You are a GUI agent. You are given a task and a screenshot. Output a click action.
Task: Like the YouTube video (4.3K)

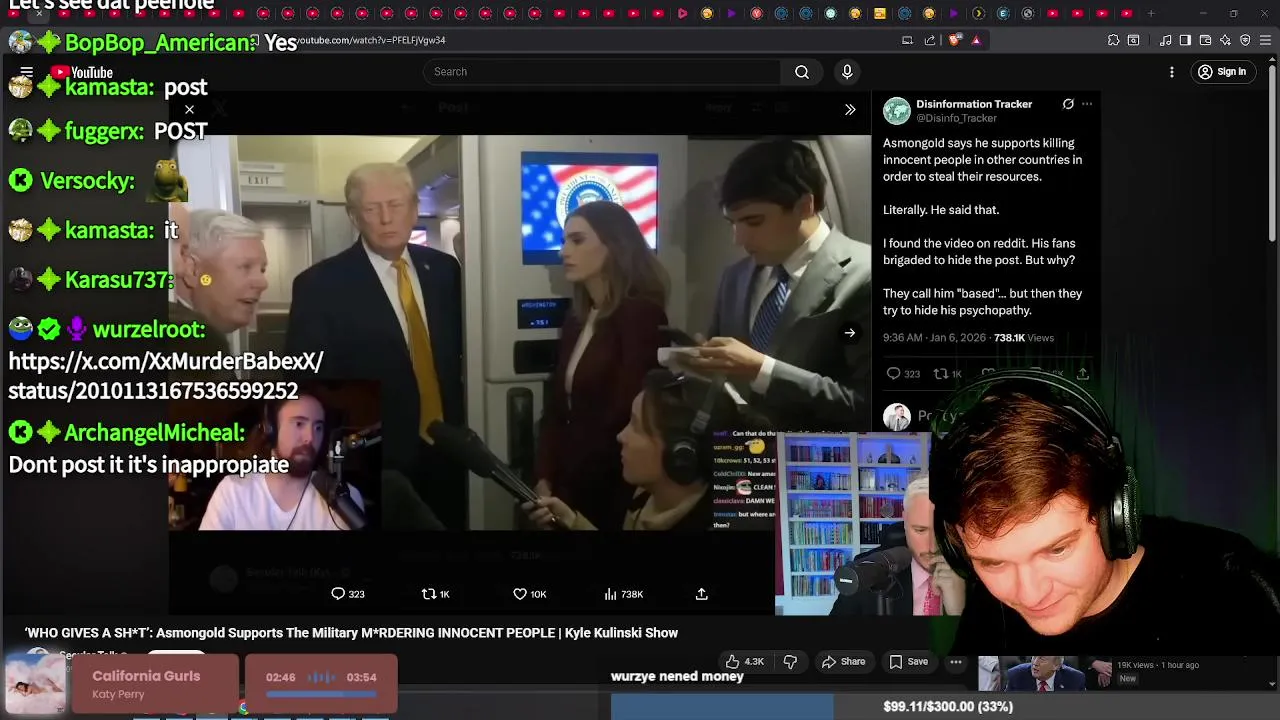pos(745,662)
